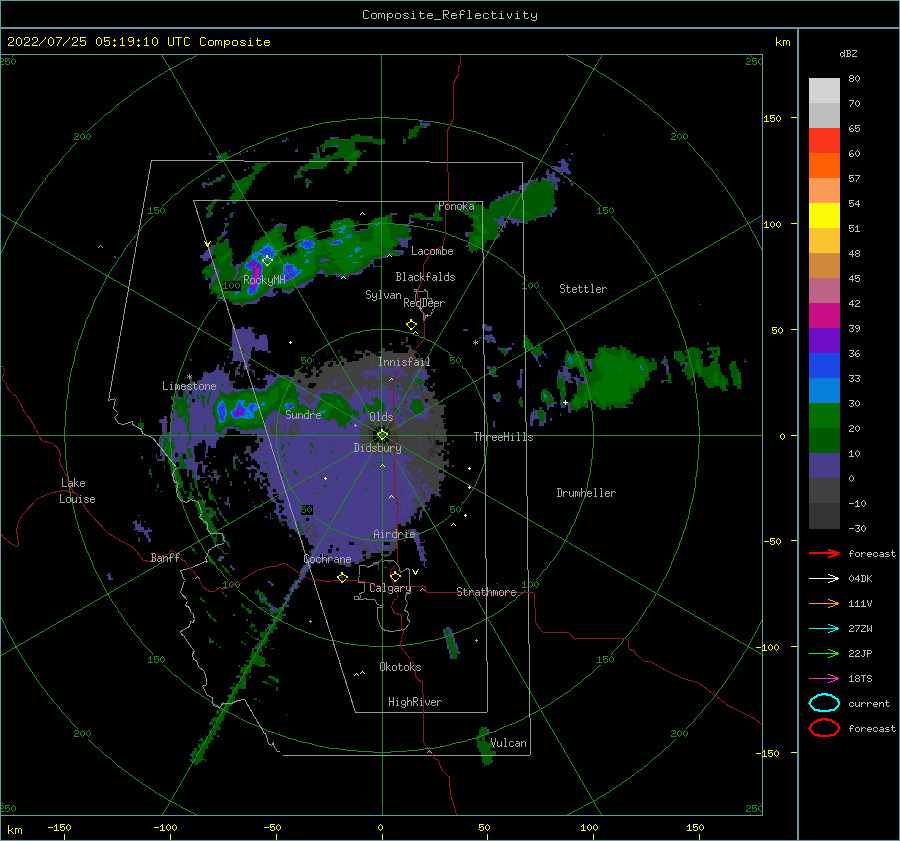The width and height of the screenshot is (900, 841).
Task: Select the bright green swatch on the dBZ scale
Action: (x=824, y=415)
